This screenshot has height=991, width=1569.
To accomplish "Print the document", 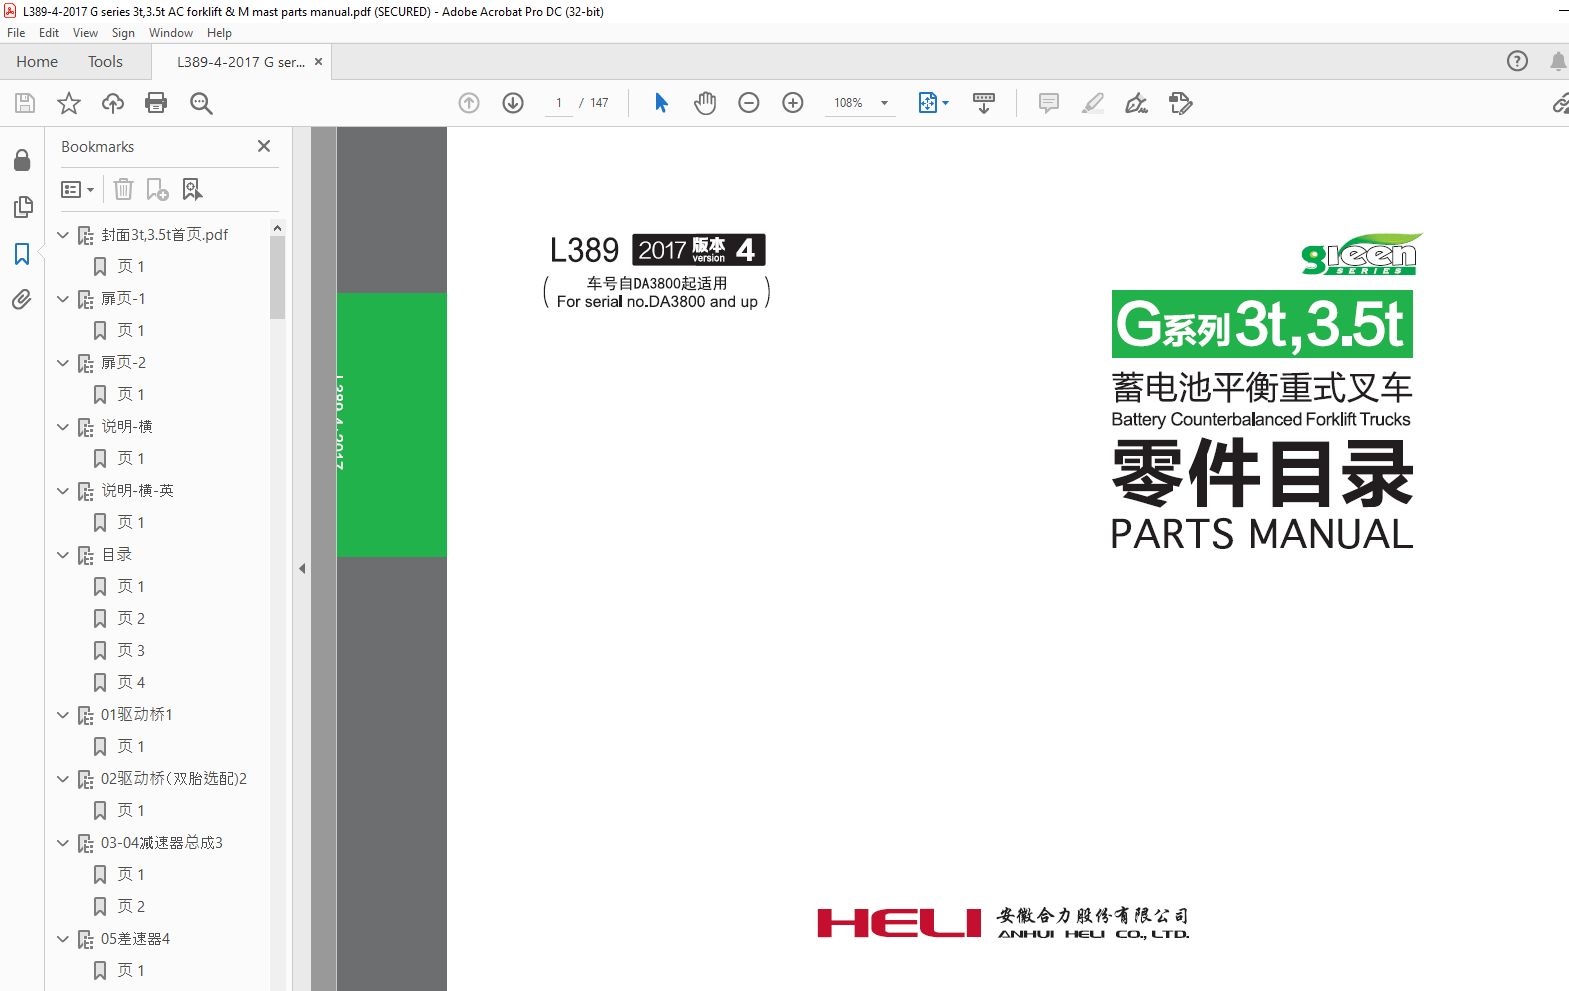I will pos(156,103).
